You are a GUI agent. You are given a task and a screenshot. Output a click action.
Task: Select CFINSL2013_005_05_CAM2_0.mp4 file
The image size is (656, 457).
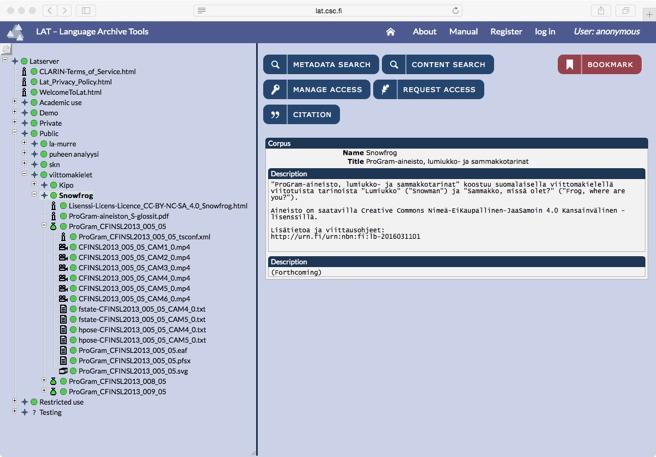pos(134,257)
